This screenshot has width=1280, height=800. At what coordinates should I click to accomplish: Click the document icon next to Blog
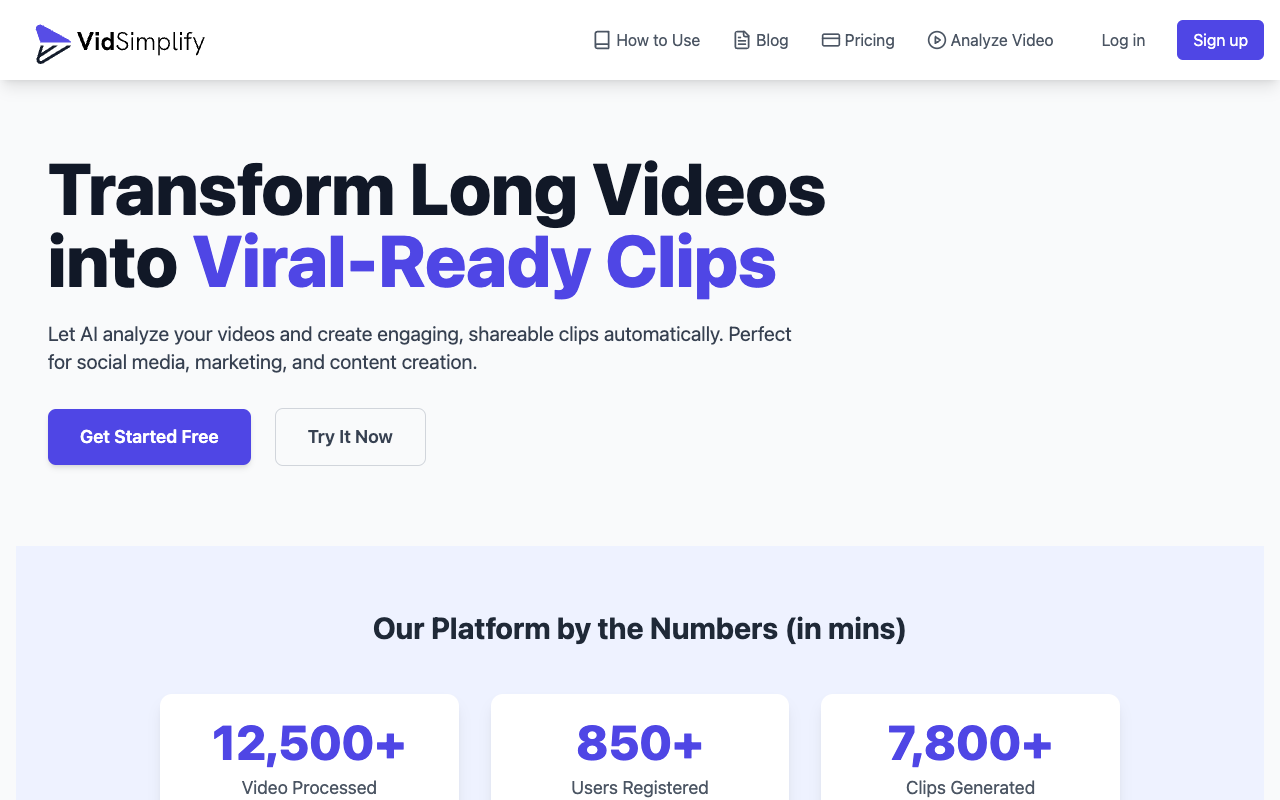click(740, 39)
